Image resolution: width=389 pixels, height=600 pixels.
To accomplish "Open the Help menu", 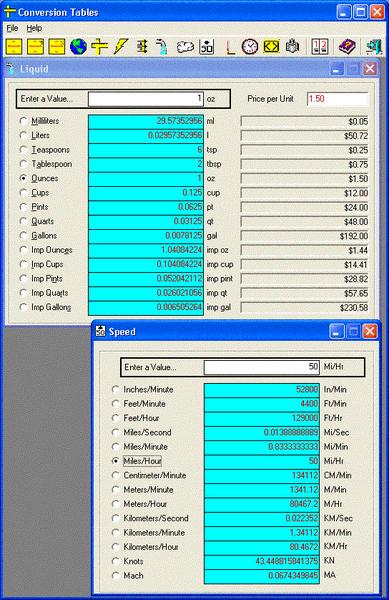I will tap(34, 28).
